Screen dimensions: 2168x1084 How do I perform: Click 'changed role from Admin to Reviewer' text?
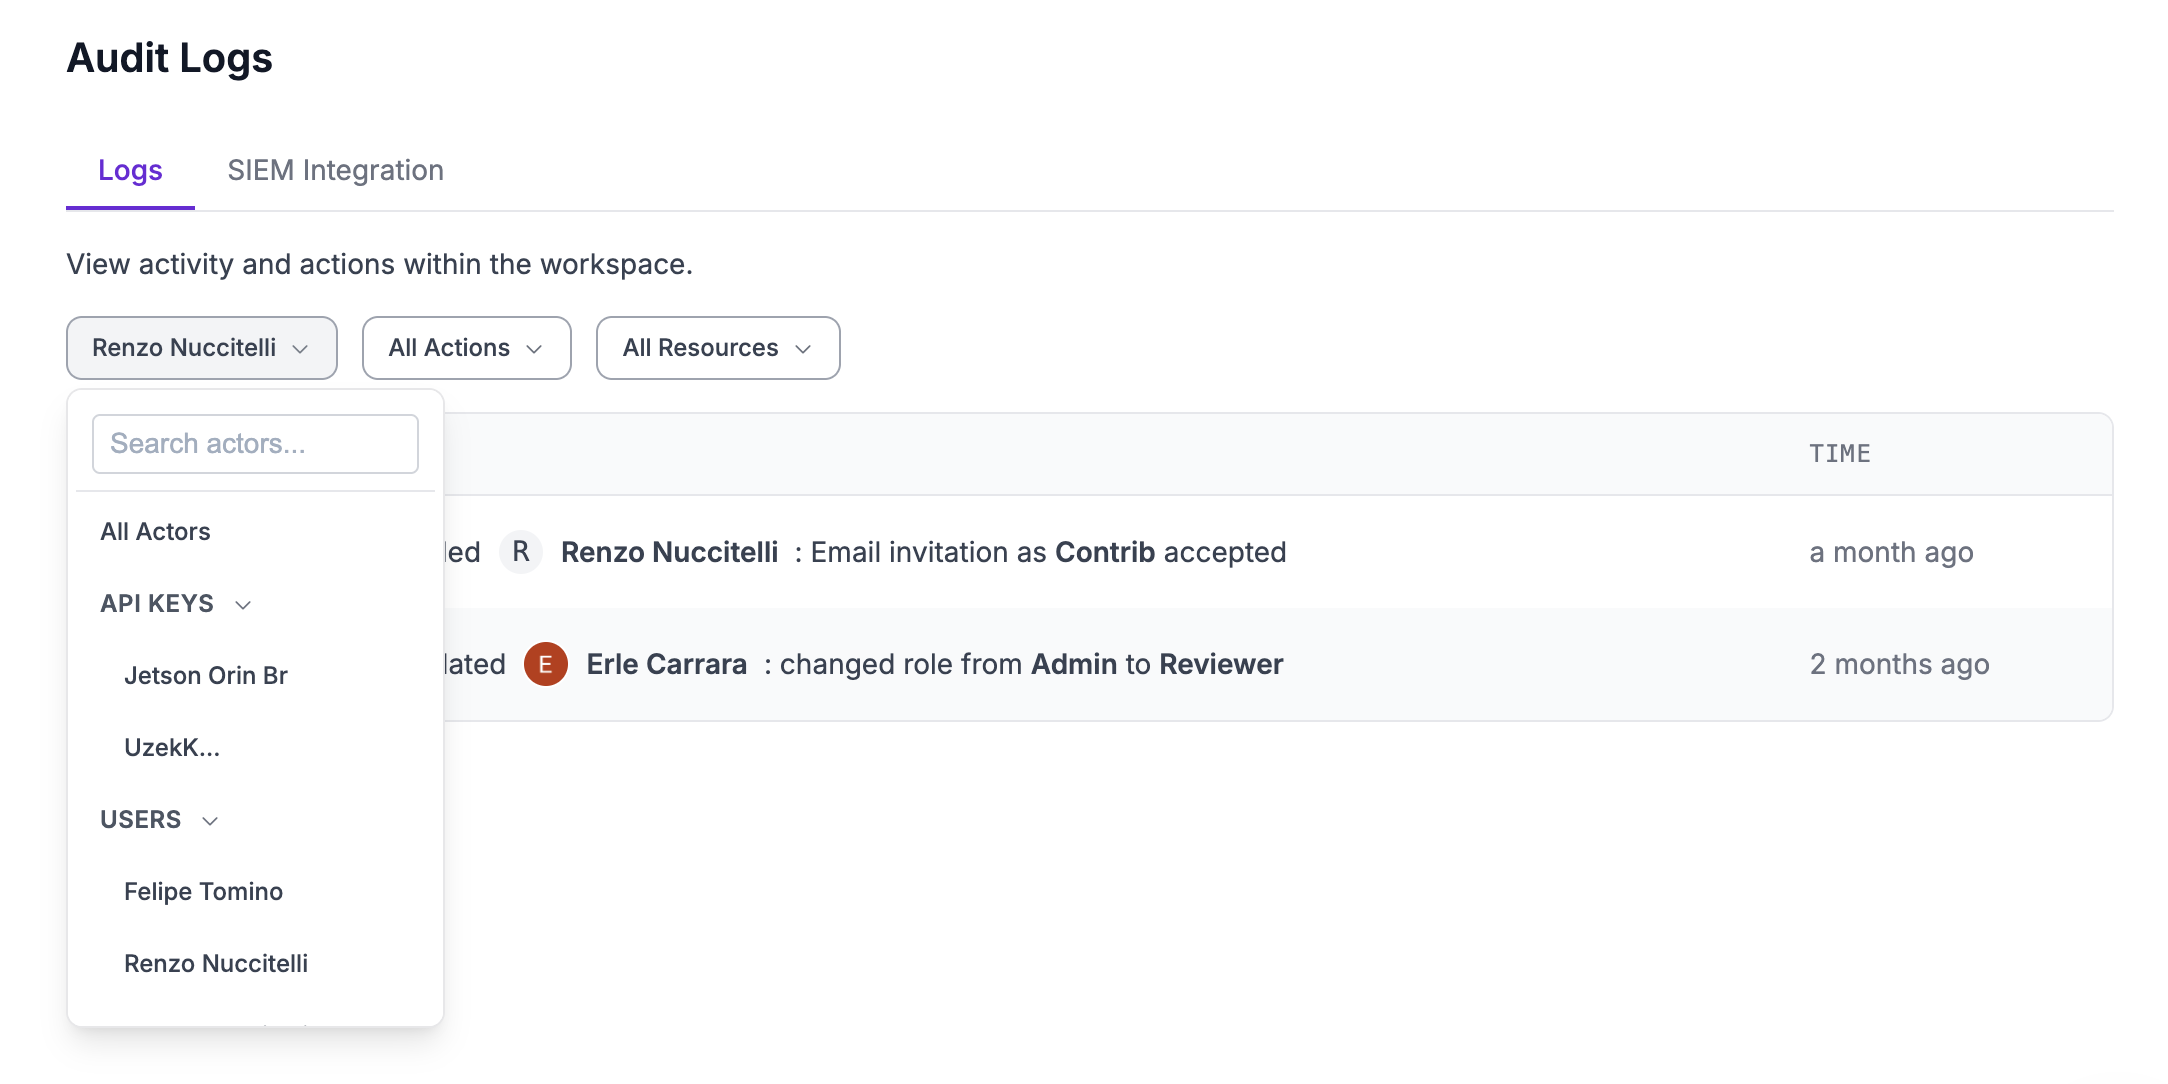point(1031,664)
